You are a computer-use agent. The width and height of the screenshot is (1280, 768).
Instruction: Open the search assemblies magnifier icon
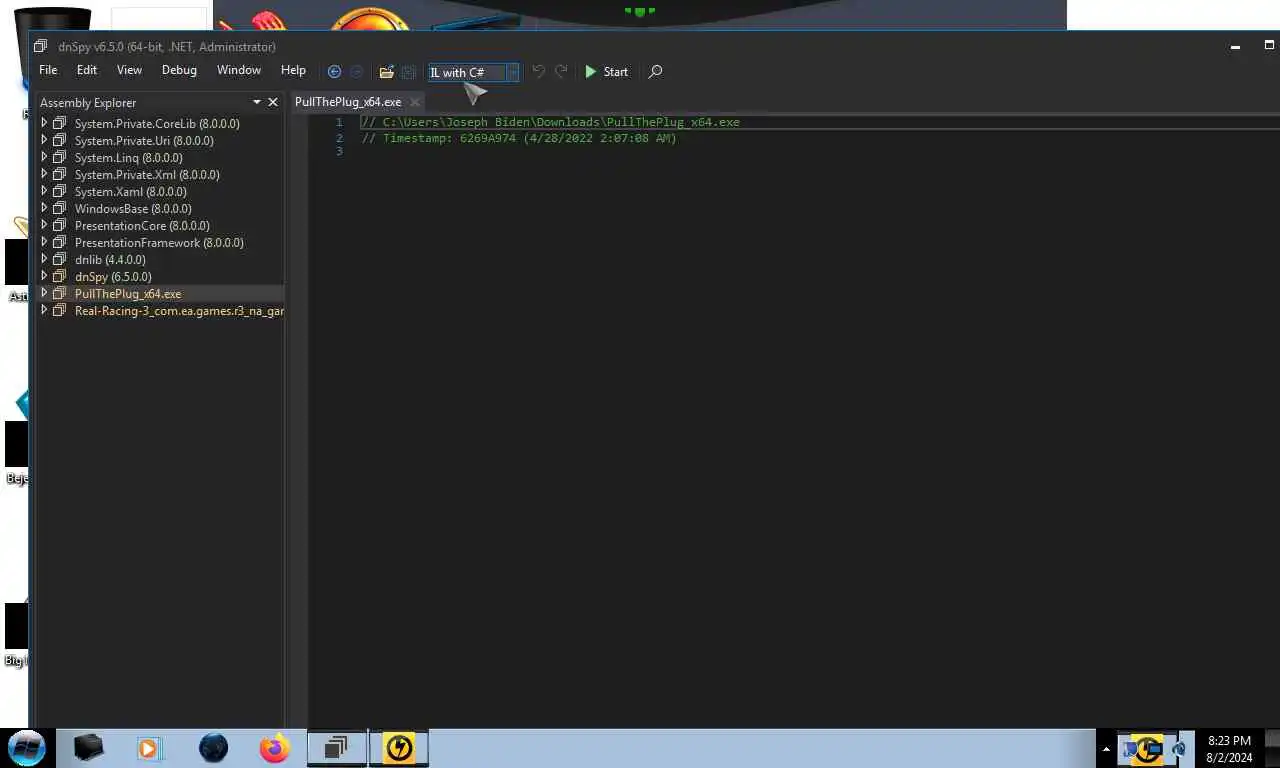pos(655,72)
